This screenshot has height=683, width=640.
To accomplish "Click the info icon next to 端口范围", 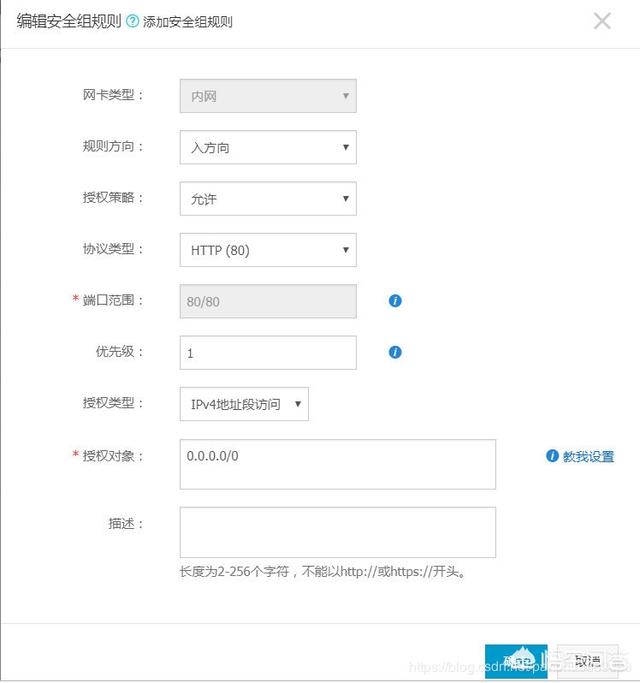I will (395, 300).
